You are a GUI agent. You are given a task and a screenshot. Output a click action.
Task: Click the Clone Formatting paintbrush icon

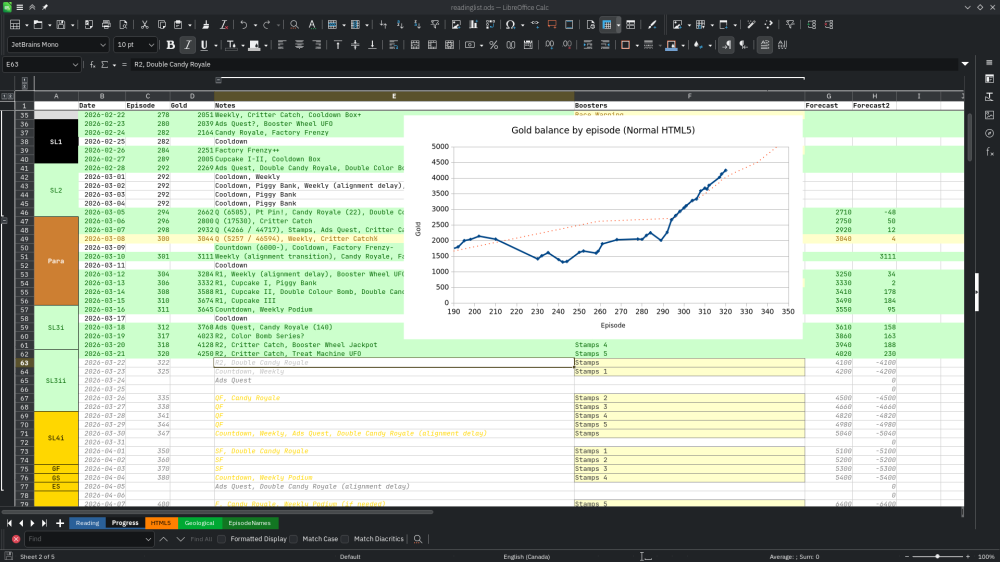point(205,25)
